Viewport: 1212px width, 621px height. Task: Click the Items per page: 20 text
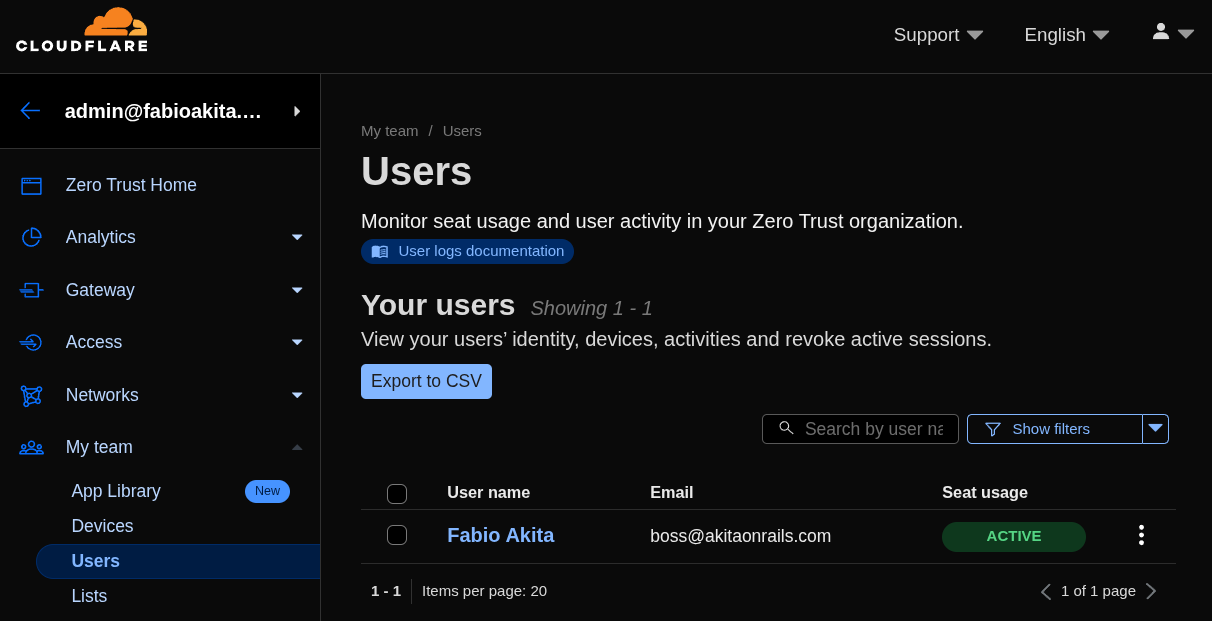484,591
